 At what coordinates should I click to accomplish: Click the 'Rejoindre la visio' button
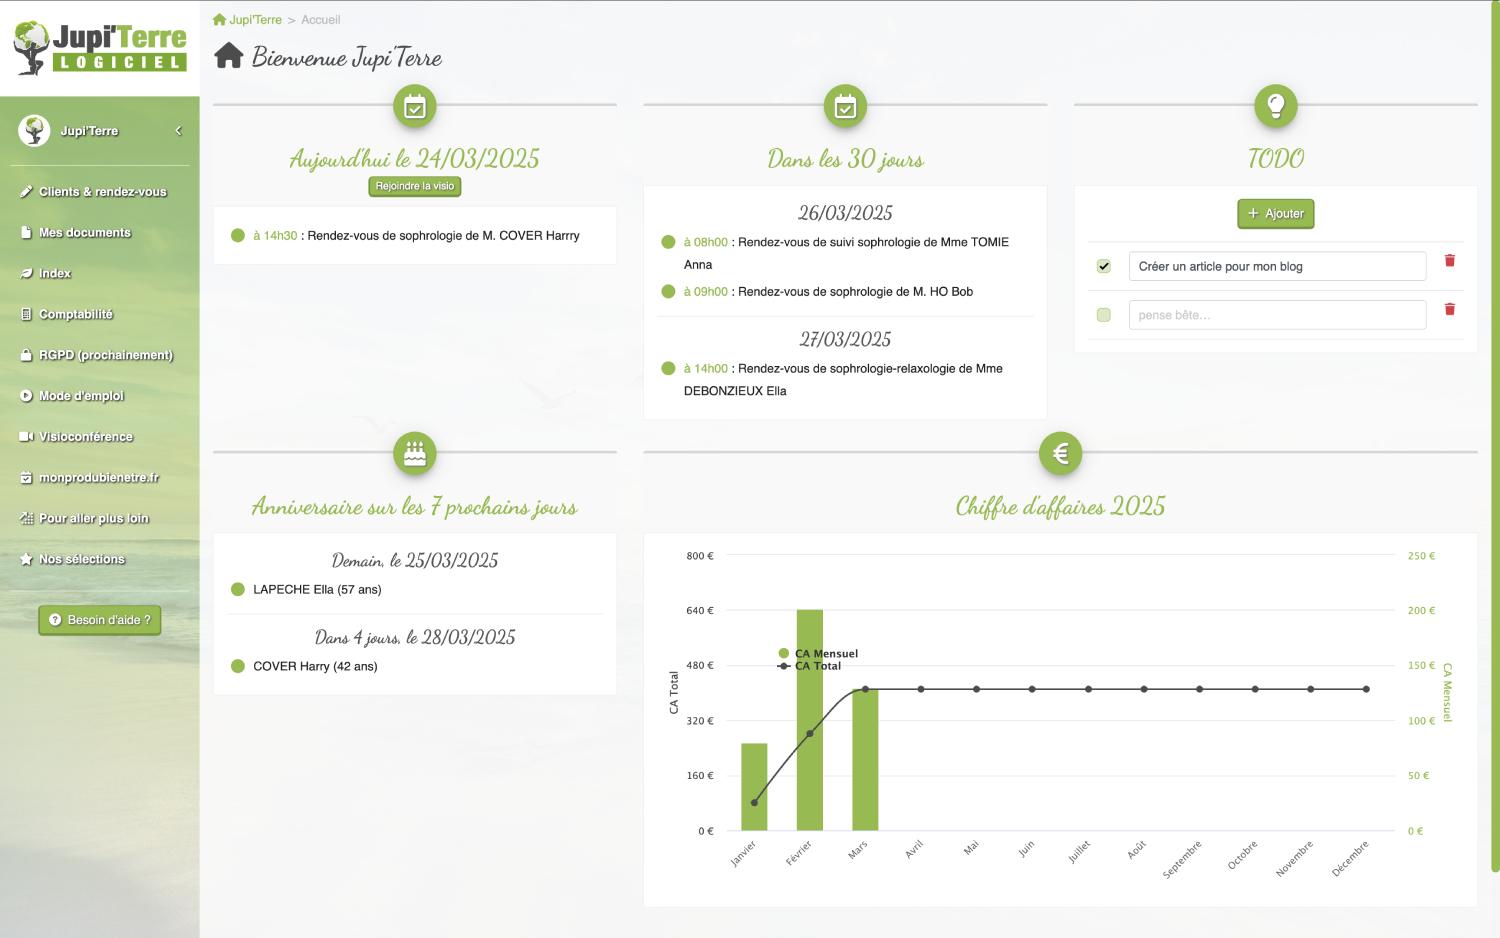click(x=414, y=187)
